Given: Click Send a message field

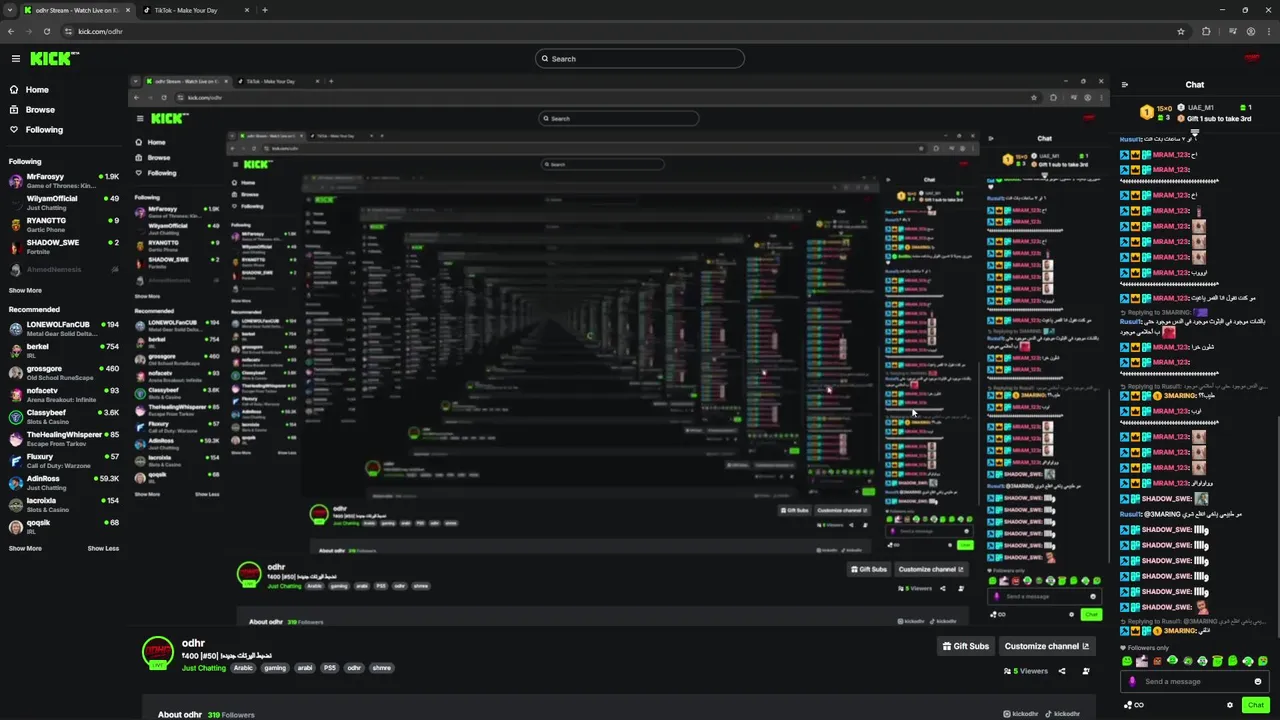Looking at the screenshot, I should [x=1195, y=682].
